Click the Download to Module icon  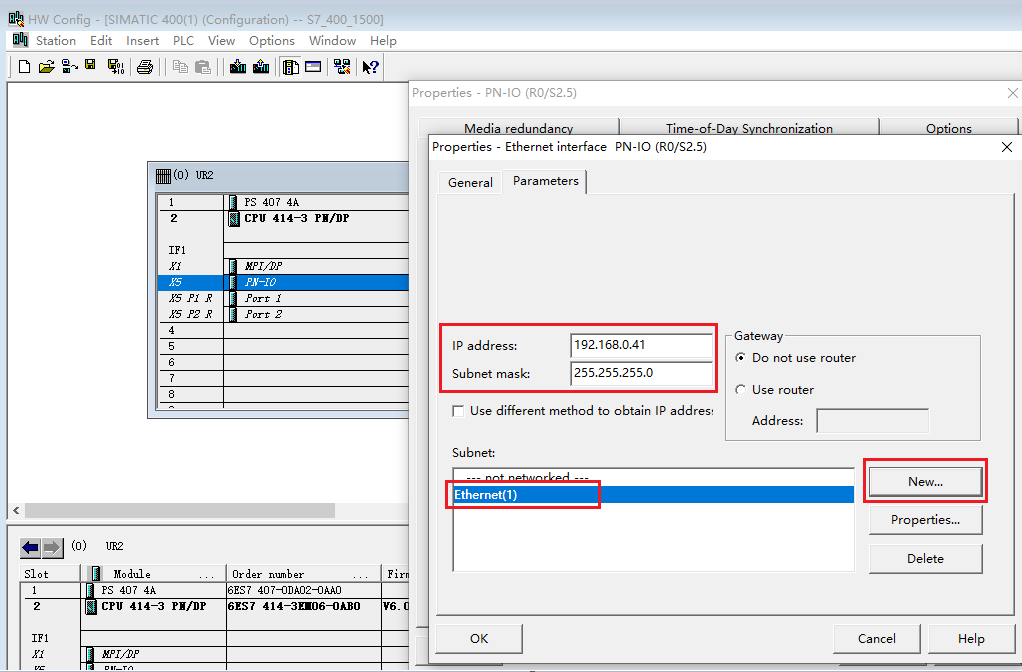(x=238, y=66)
